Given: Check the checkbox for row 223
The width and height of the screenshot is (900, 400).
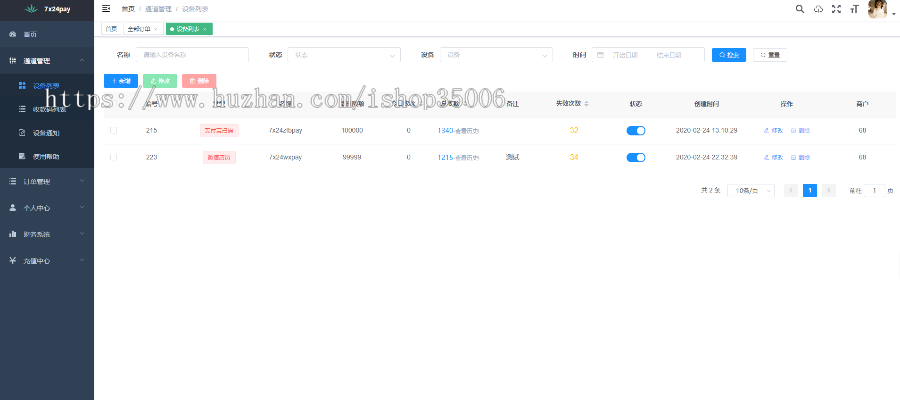Looking at the screenshot, I should click(x=113, y=157).
